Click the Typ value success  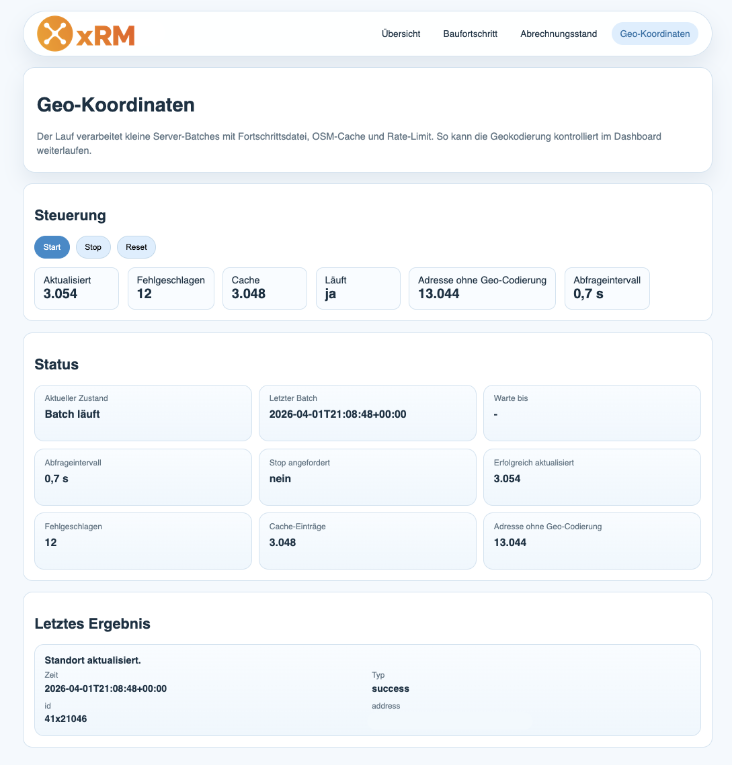390,688
